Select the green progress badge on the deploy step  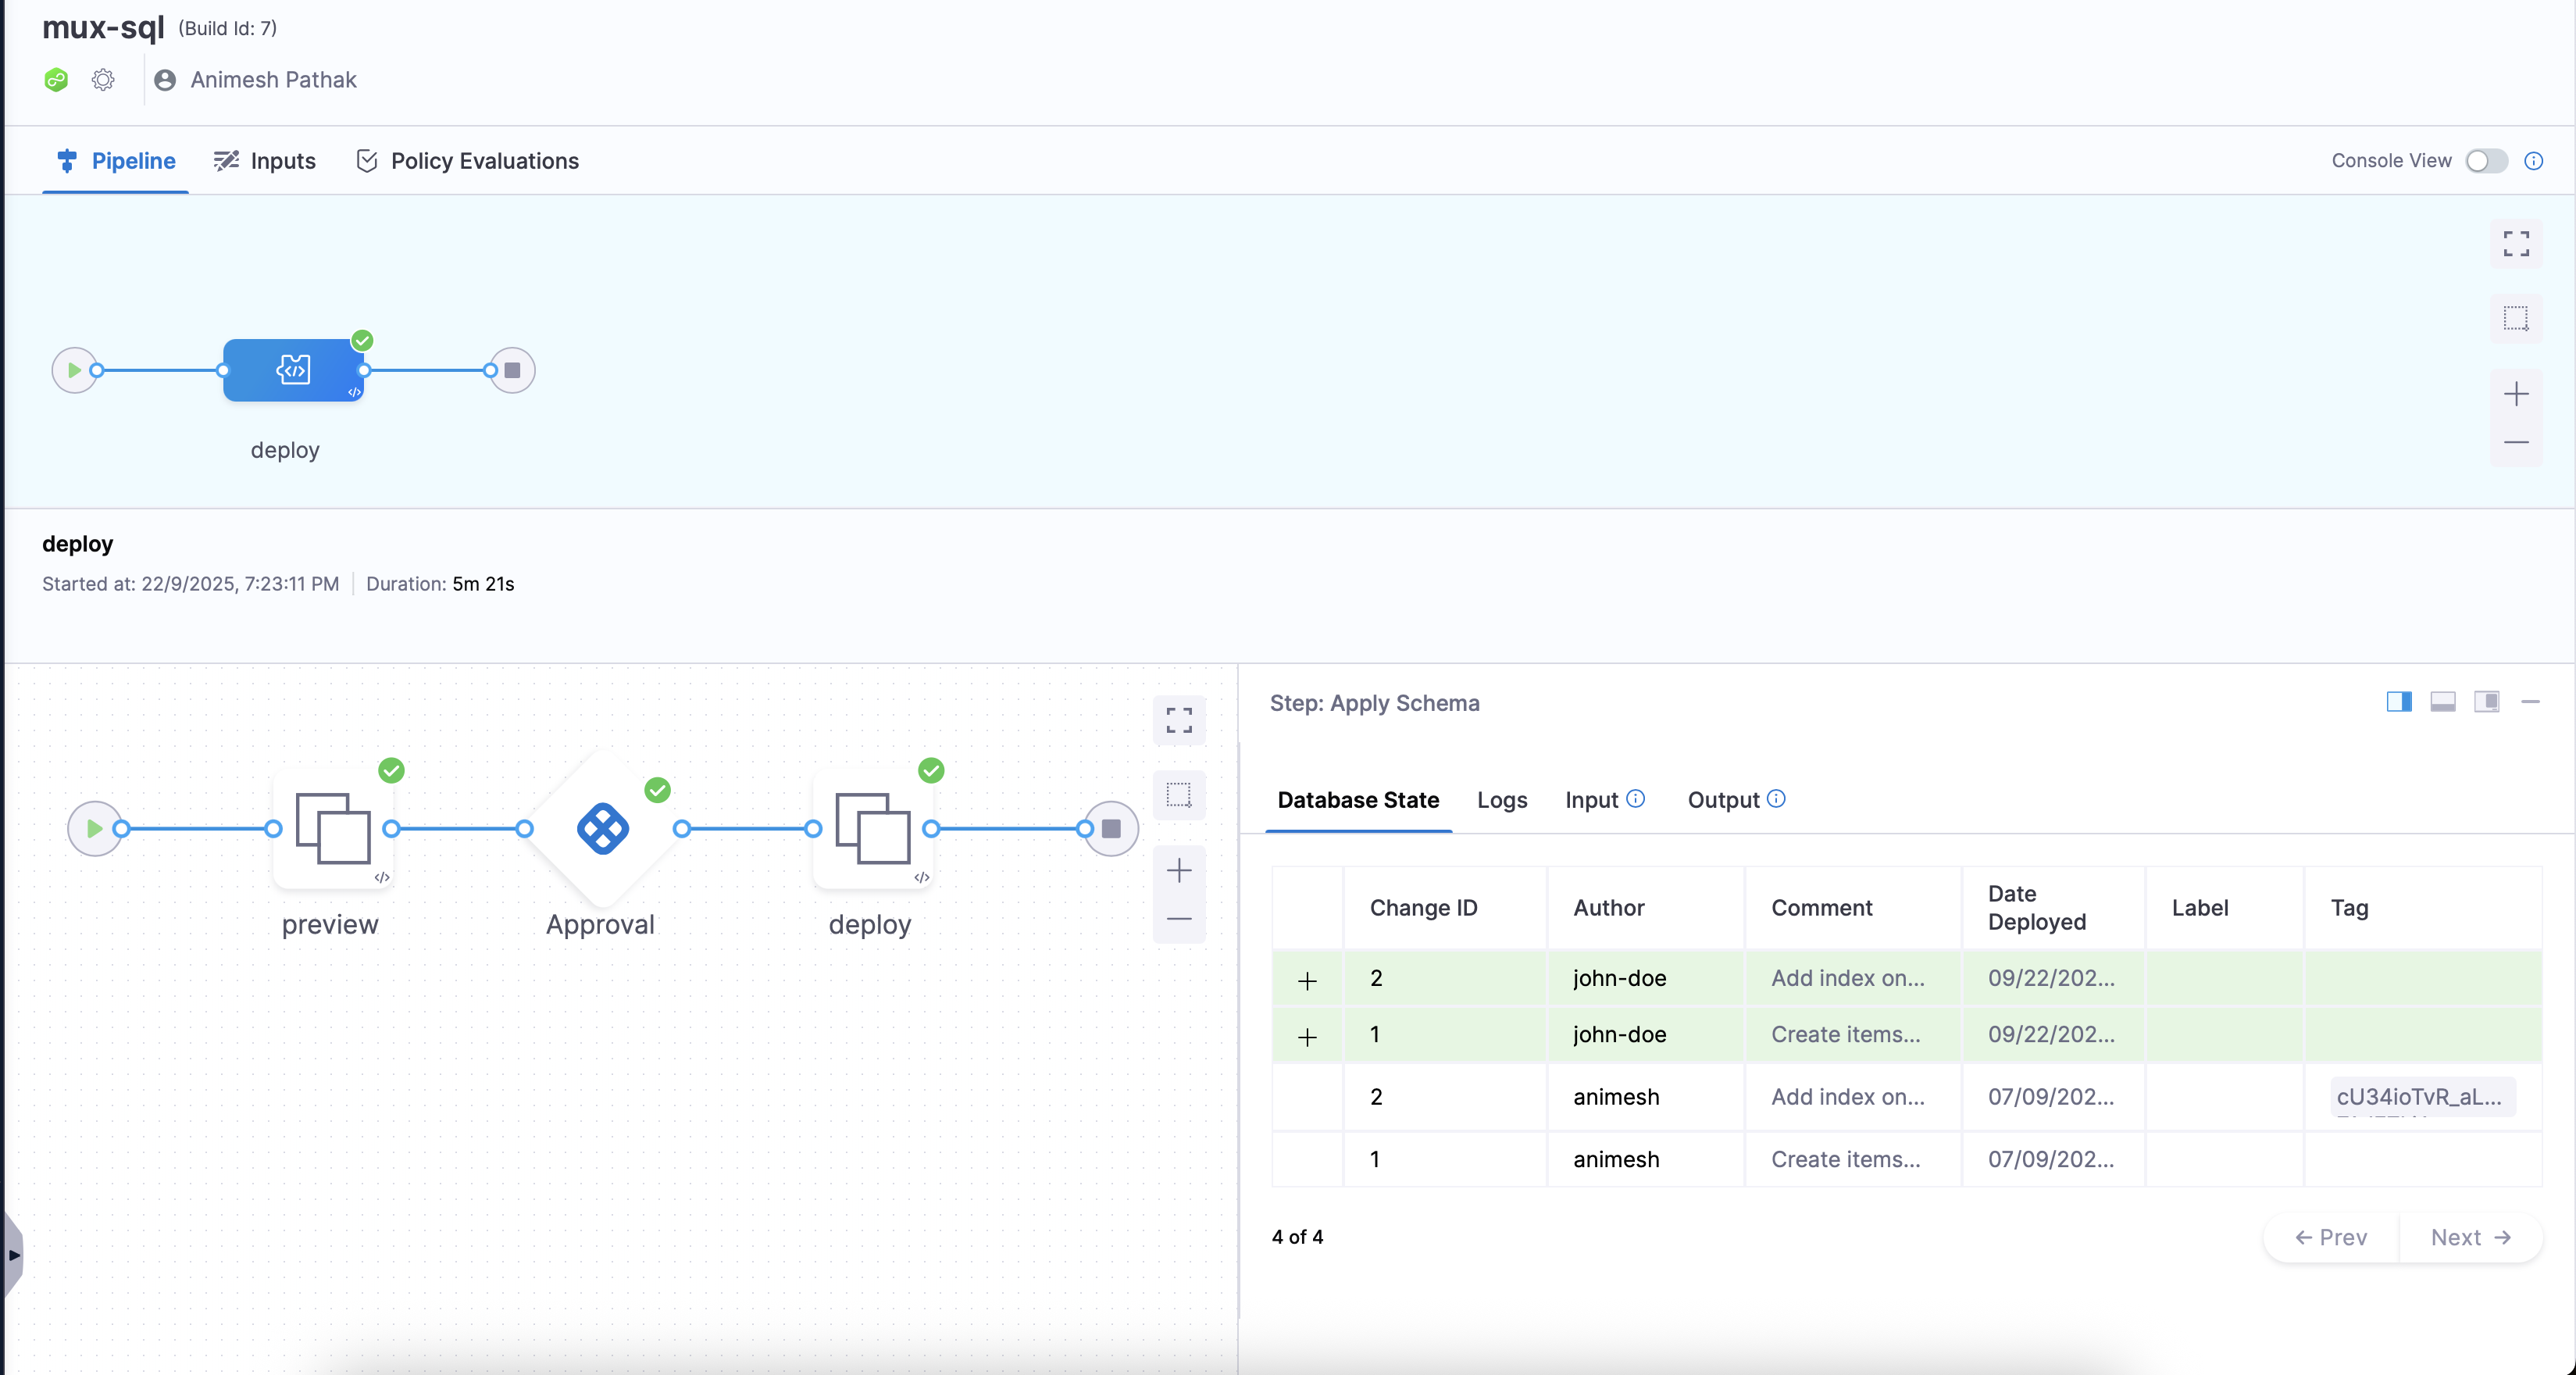931,770
